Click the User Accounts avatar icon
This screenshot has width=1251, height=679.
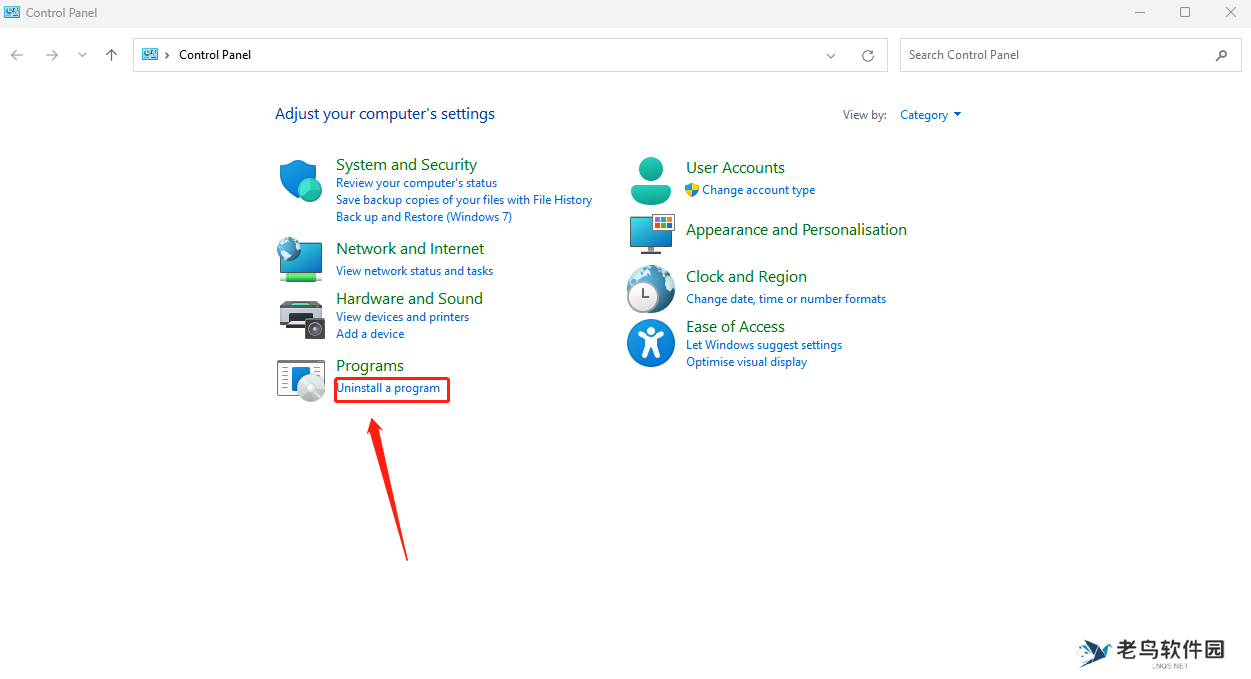(651, 180)
